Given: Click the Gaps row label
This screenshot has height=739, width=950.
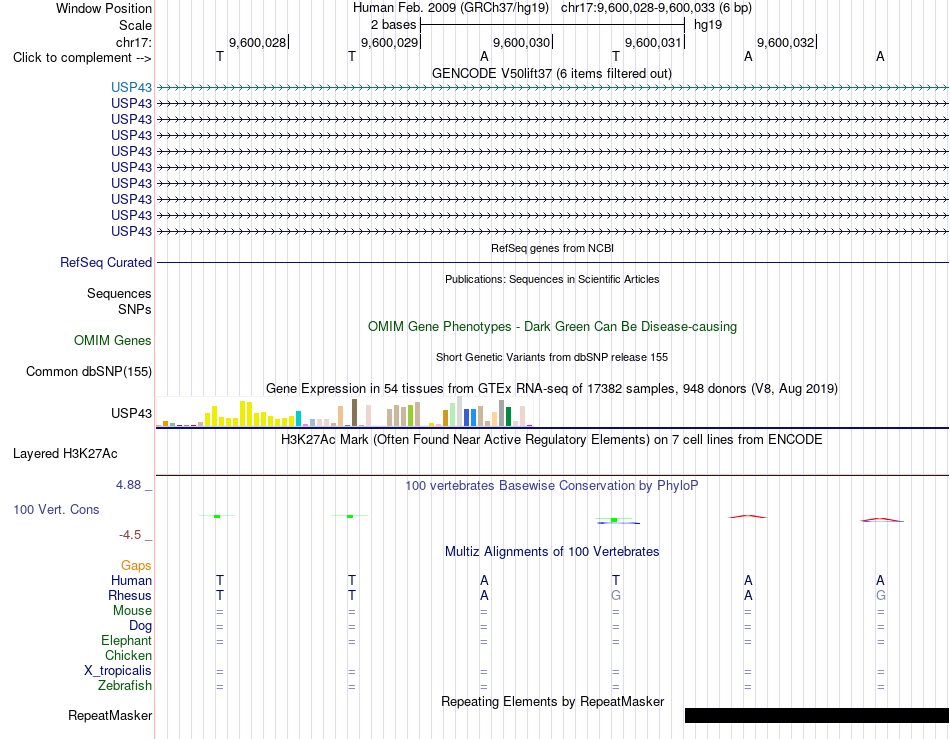Looking at the screenshot, I should pos(136,565).
